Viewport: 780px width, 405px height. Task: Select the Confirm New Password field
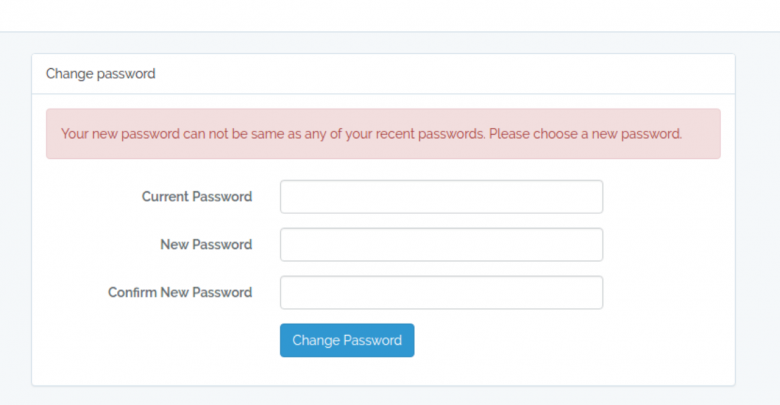441,293
